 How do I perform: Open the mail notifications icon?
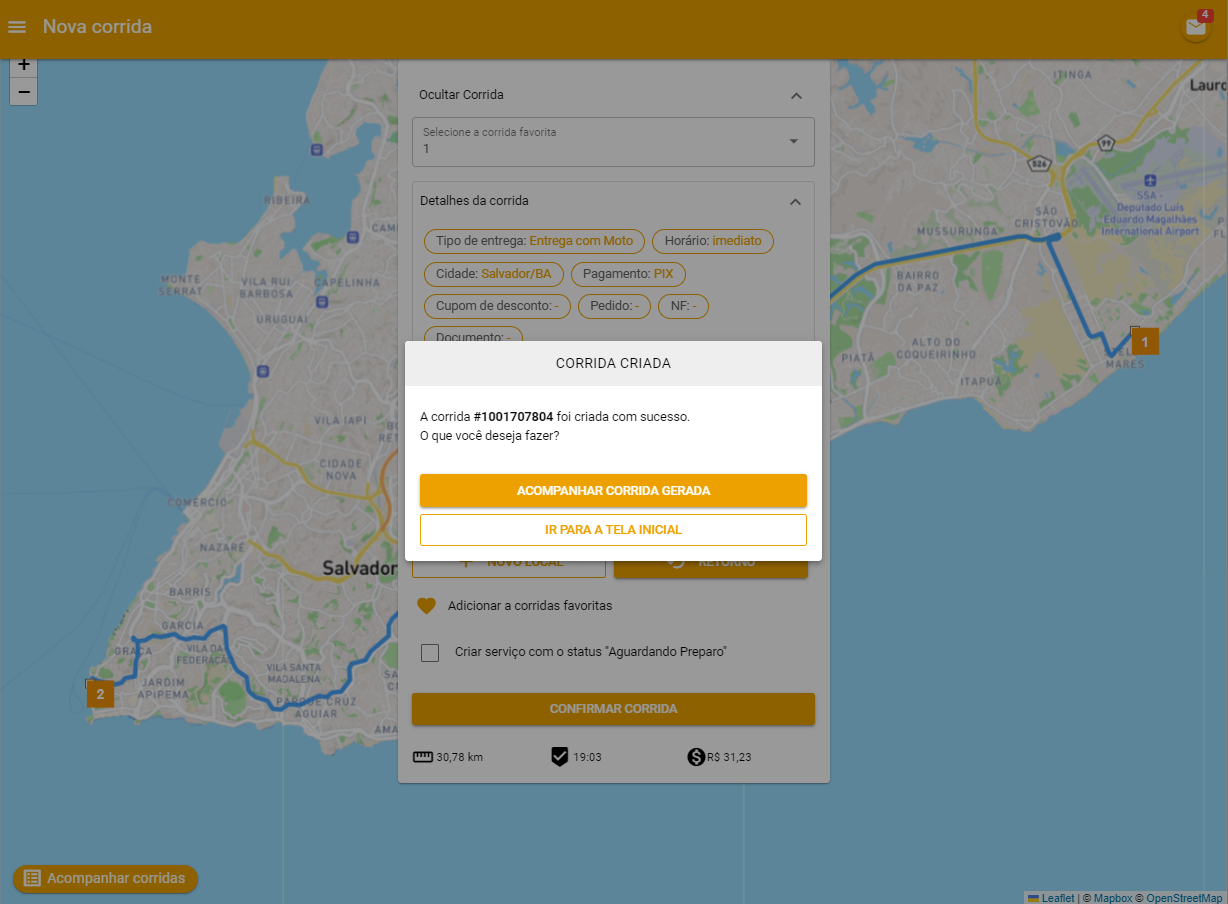point(1196,27)
